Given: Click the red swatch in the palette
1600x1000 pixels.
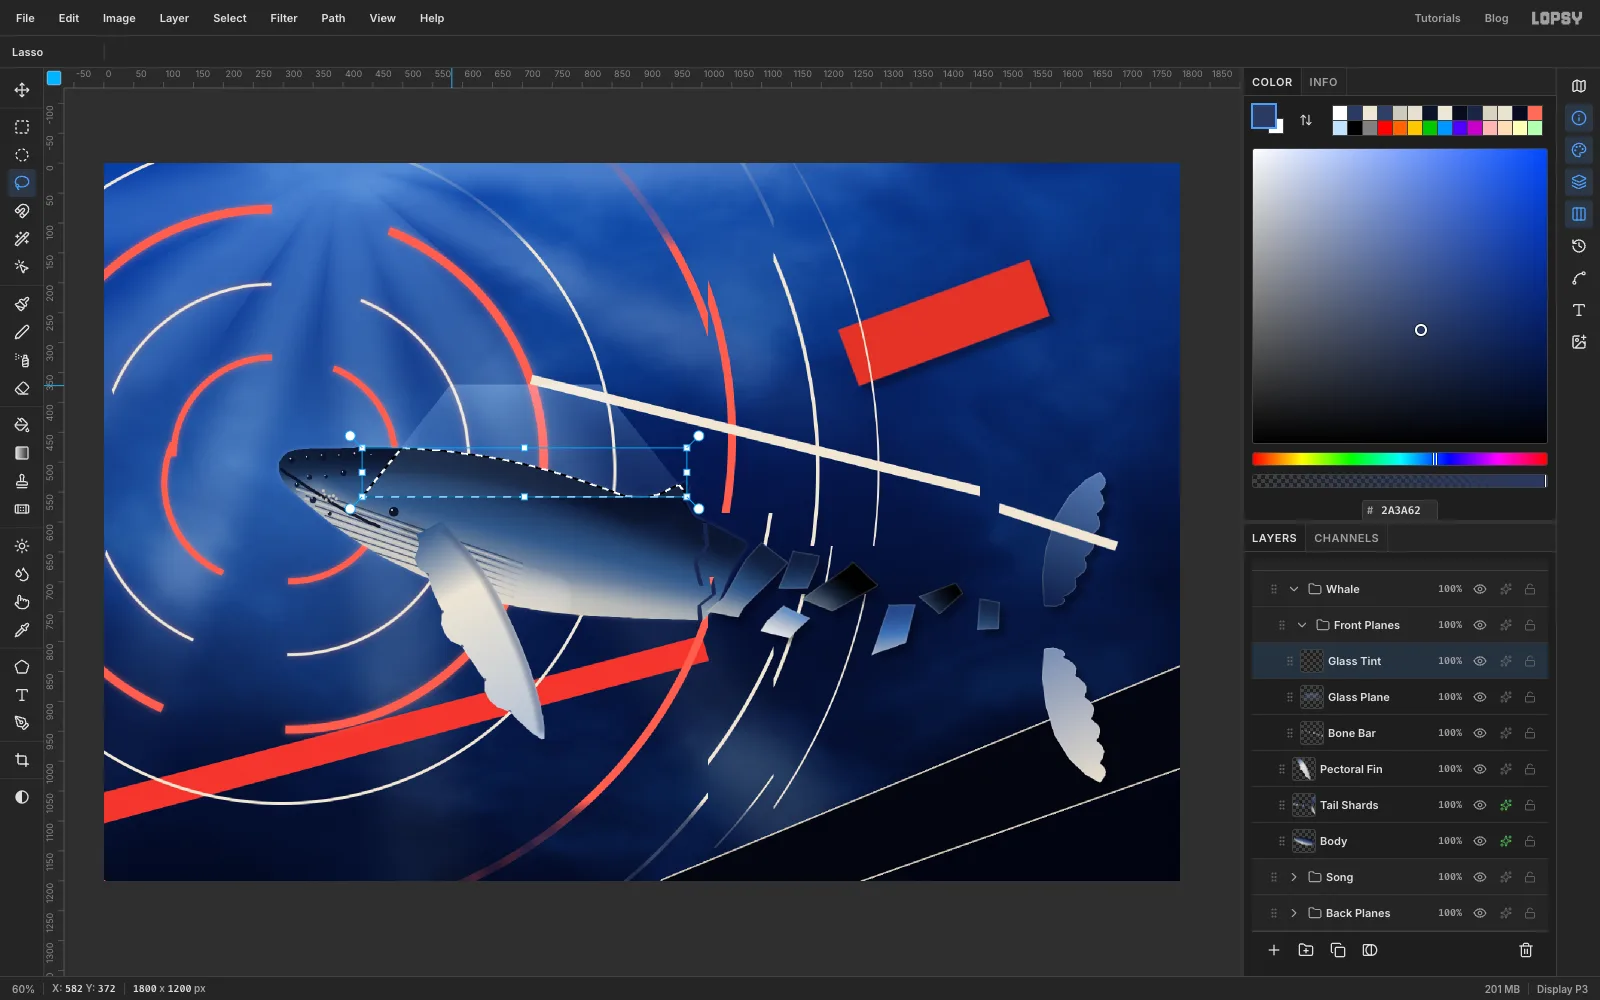Looking at the screenshot, I should (1385, 128).
